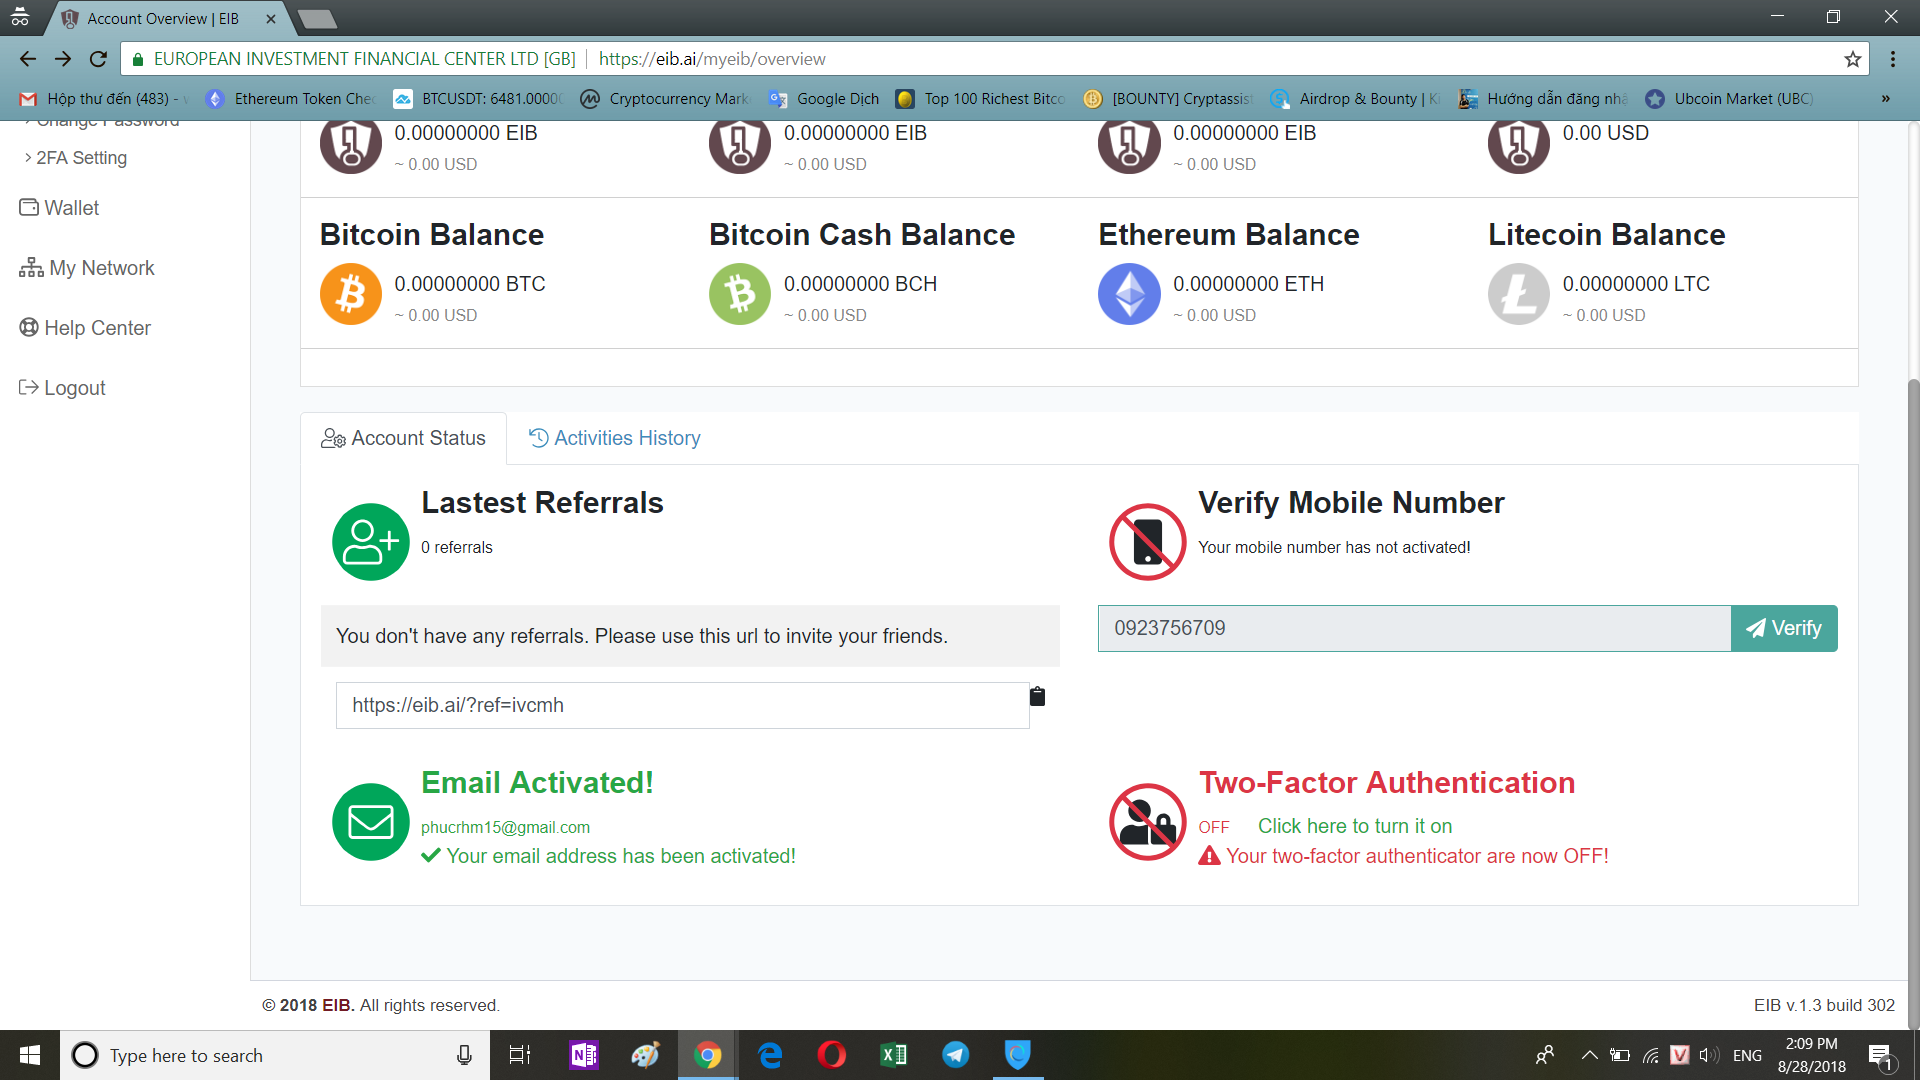Show more bookmarks overflow chevron
The width and height of the screenshot is (1920, 1080).
(1885, 99)
